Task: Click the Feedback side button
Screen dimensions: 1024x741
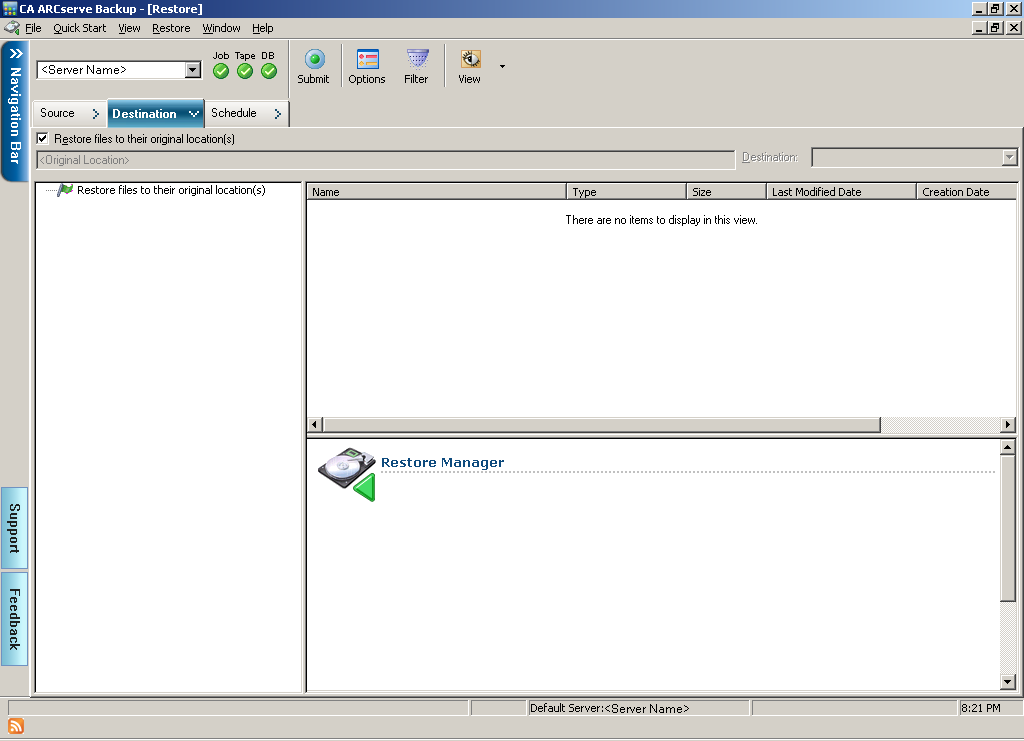Action: (15, 619)
